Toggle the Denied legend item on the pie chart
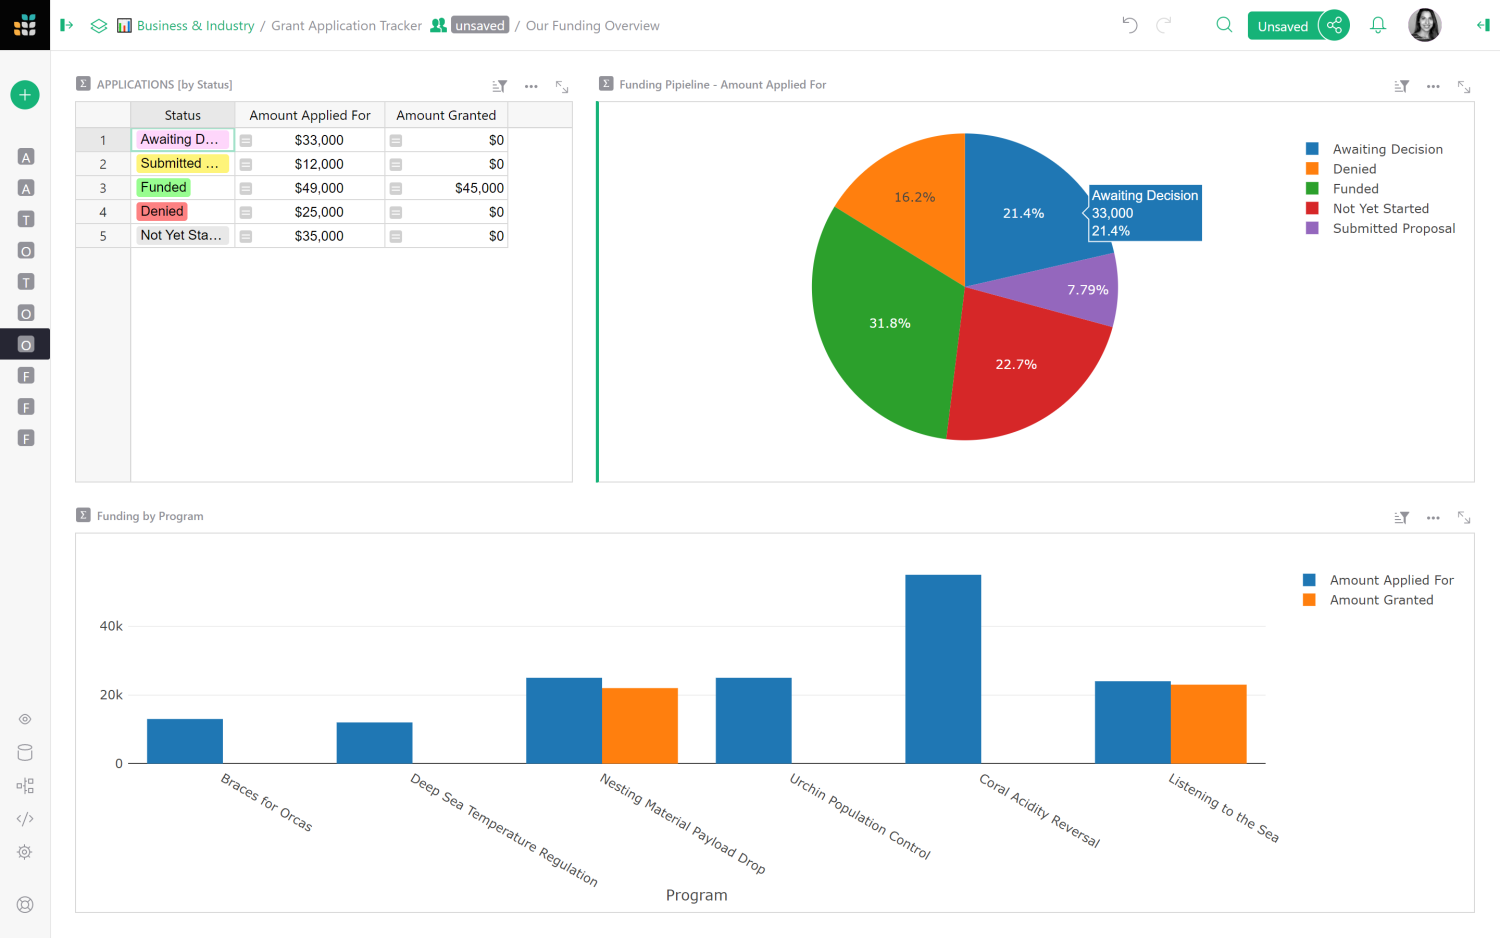This screenshot has width=1500, height=938. [1353, 168]
